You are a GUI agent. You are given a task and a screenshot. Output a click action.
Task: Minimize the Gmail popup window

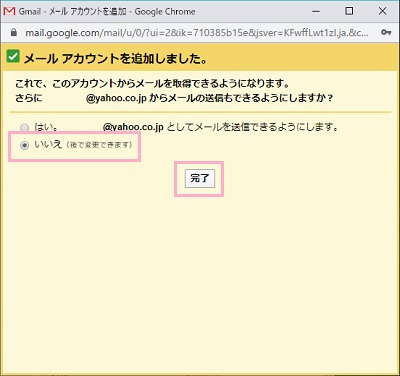316,11
